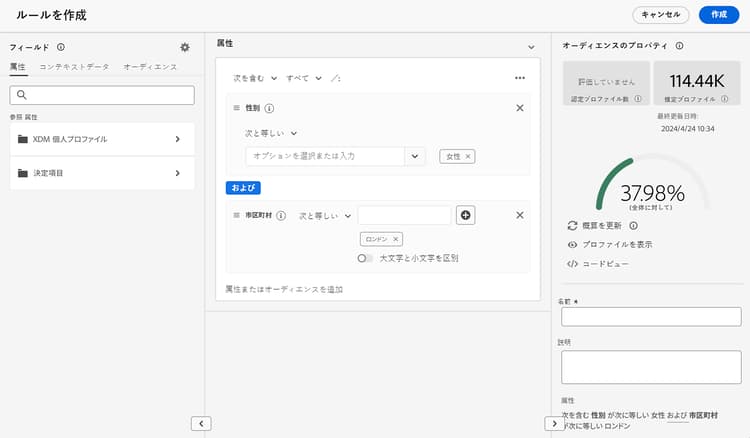
Task: Open the container more options ellipsis
Action: coord(520,78)
